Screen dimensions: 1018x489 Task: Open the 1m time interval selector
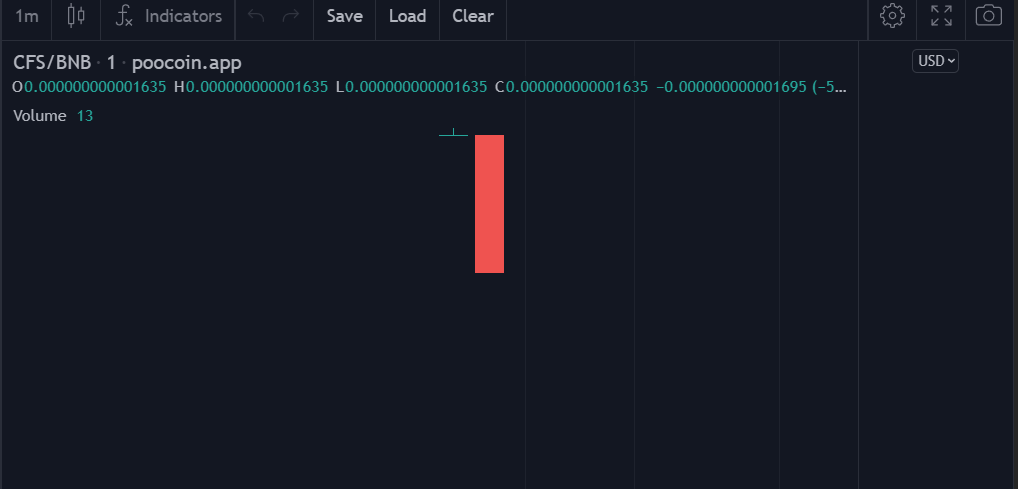27,16
